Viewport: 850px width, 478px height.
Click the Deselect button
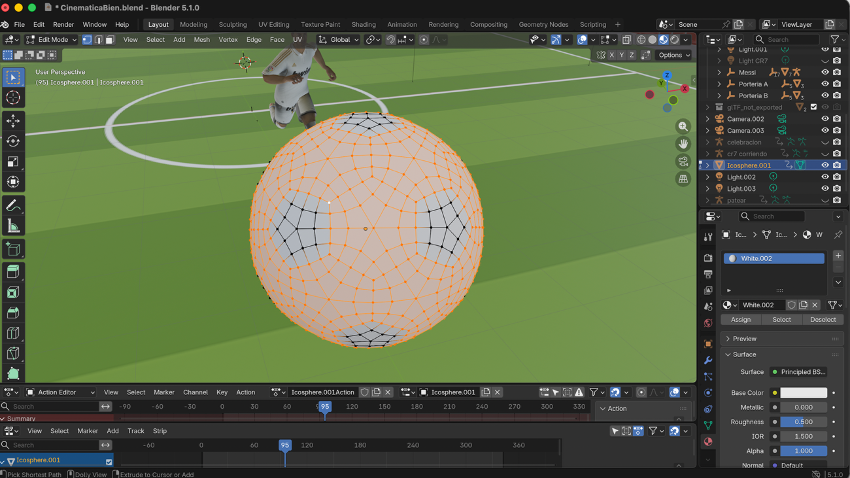pyautogui.click(x=823, y=320)
